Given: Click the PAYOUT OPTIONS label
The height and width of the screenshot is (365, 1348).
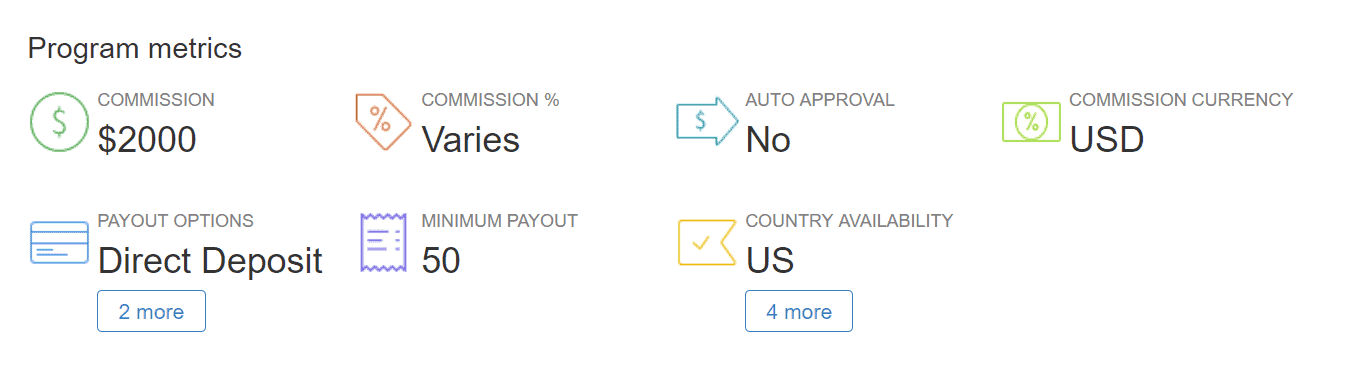Looking at the screenshot, I should (x=176, y=221).
